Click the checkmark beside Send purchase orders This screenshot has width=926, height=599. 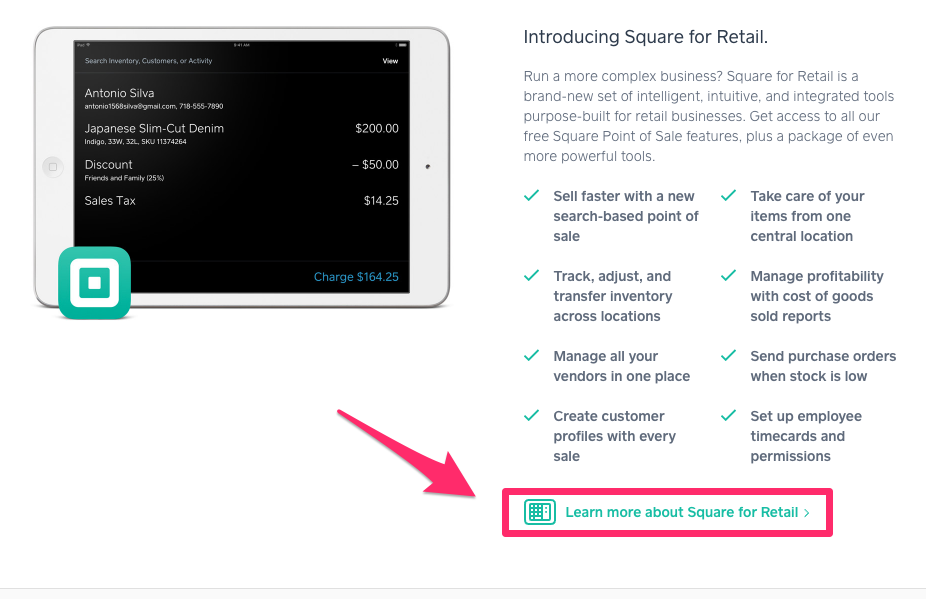pos(729,355)
